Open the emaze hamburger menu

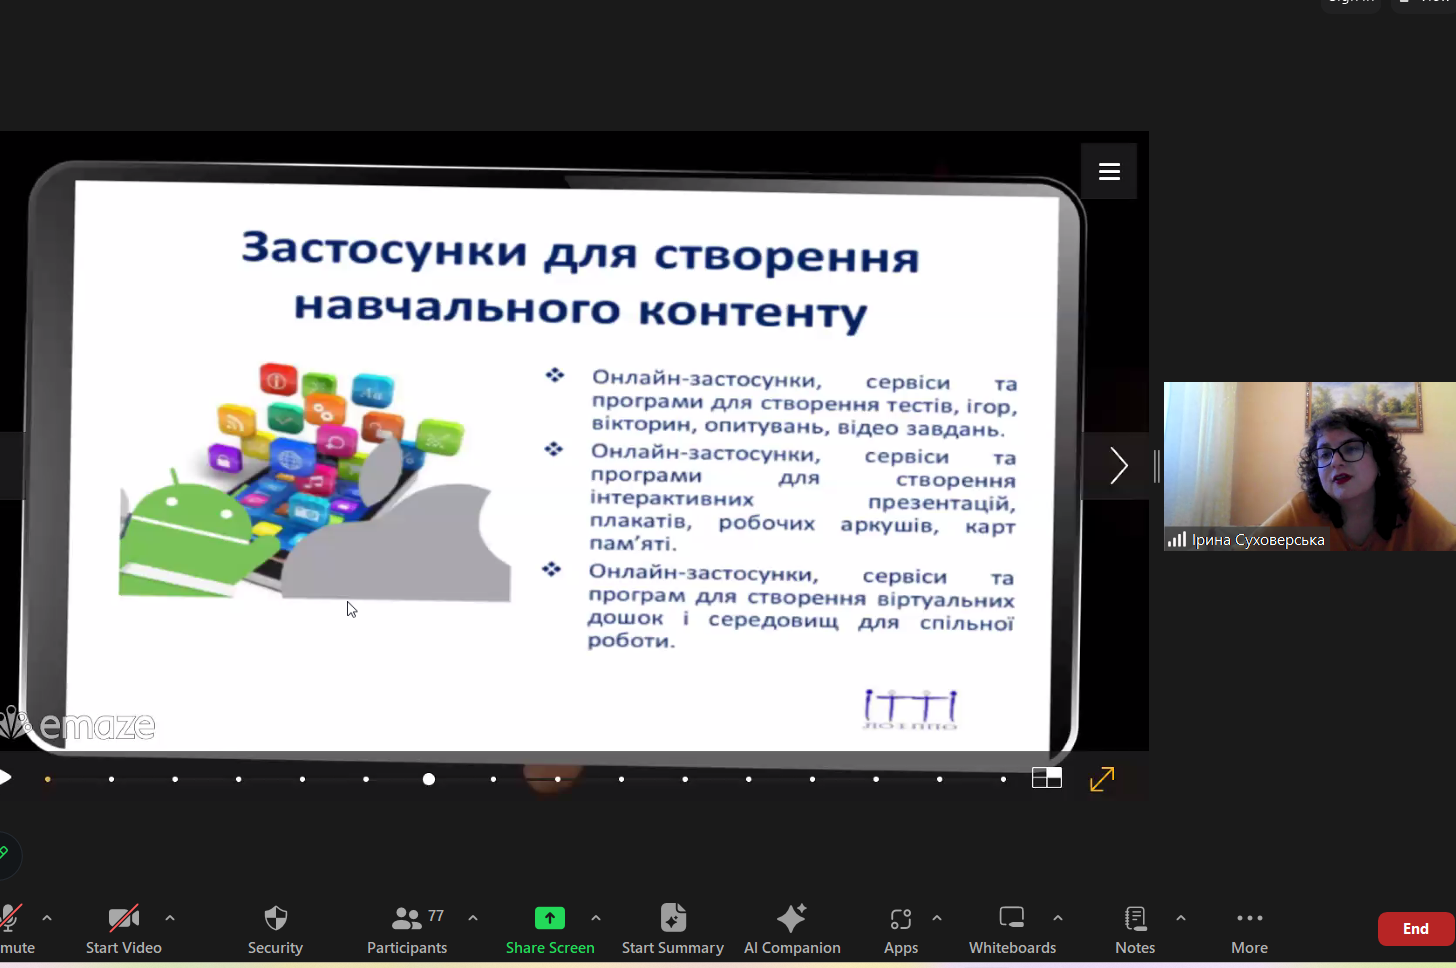pos(1109,172)
